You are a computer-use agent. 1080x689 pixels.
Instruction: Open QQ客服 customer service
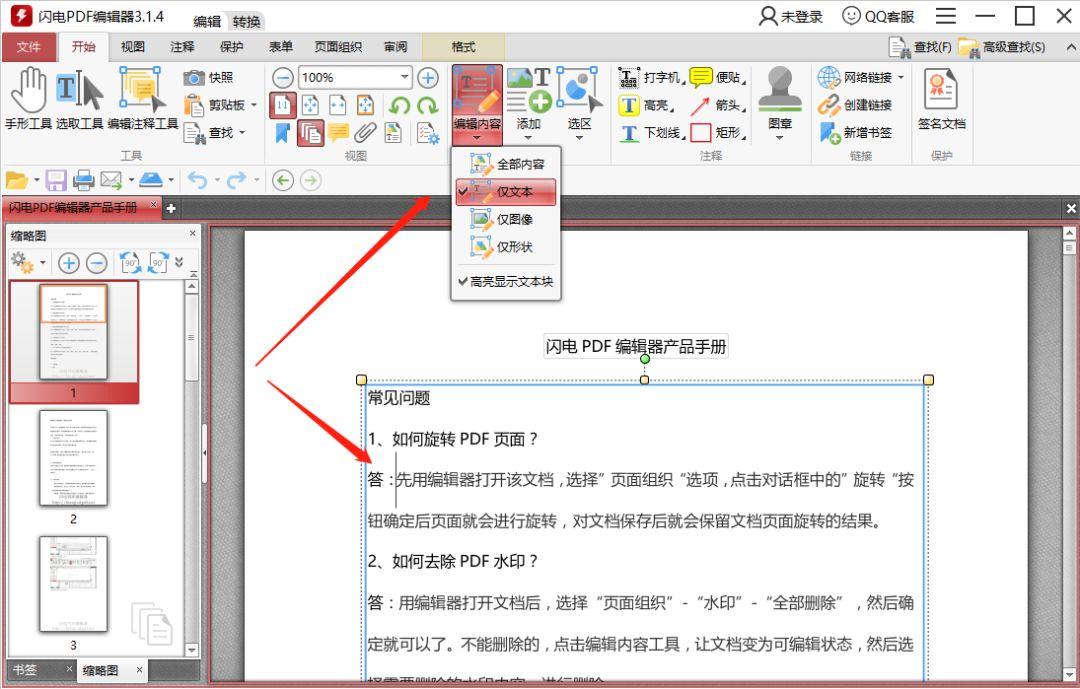[878, 16]
